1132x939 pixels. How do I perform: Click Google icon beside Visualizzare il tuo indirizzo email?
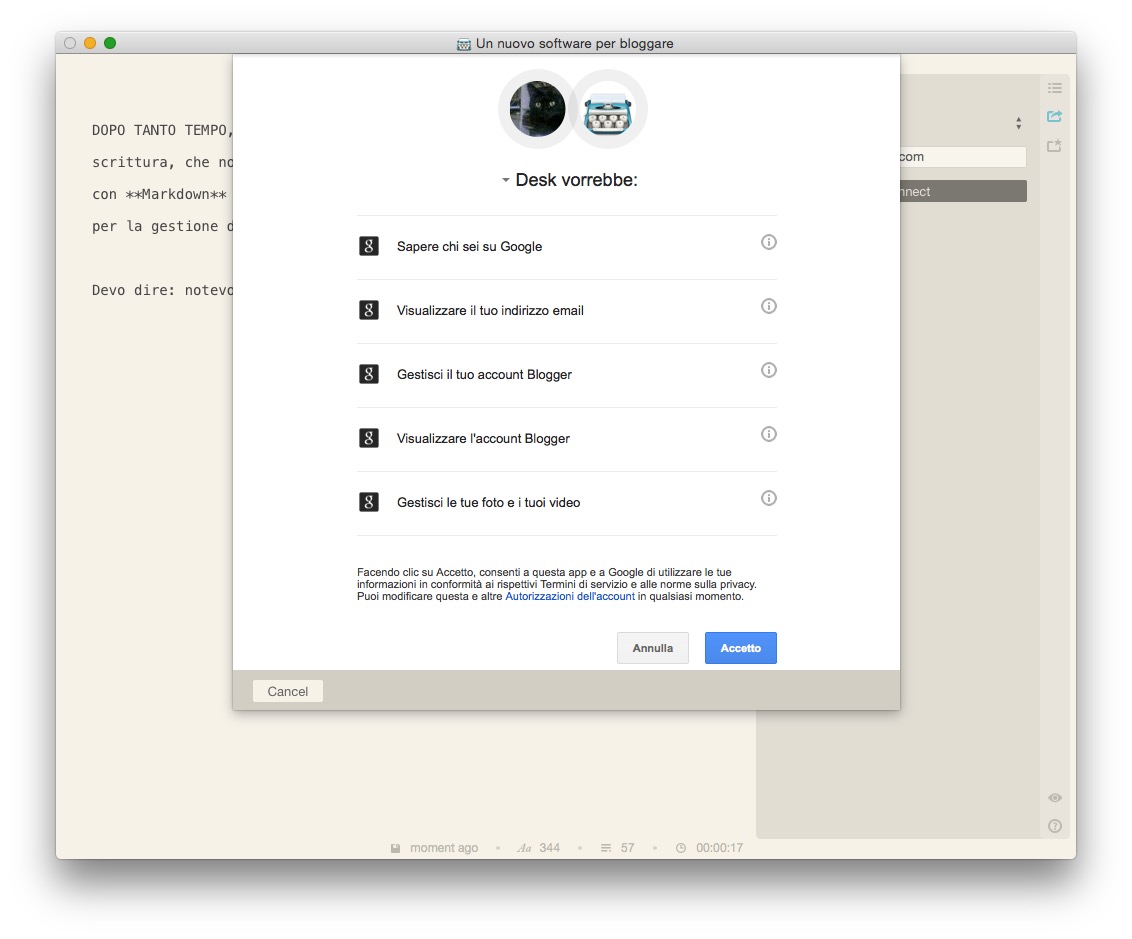tap(369, 310)
